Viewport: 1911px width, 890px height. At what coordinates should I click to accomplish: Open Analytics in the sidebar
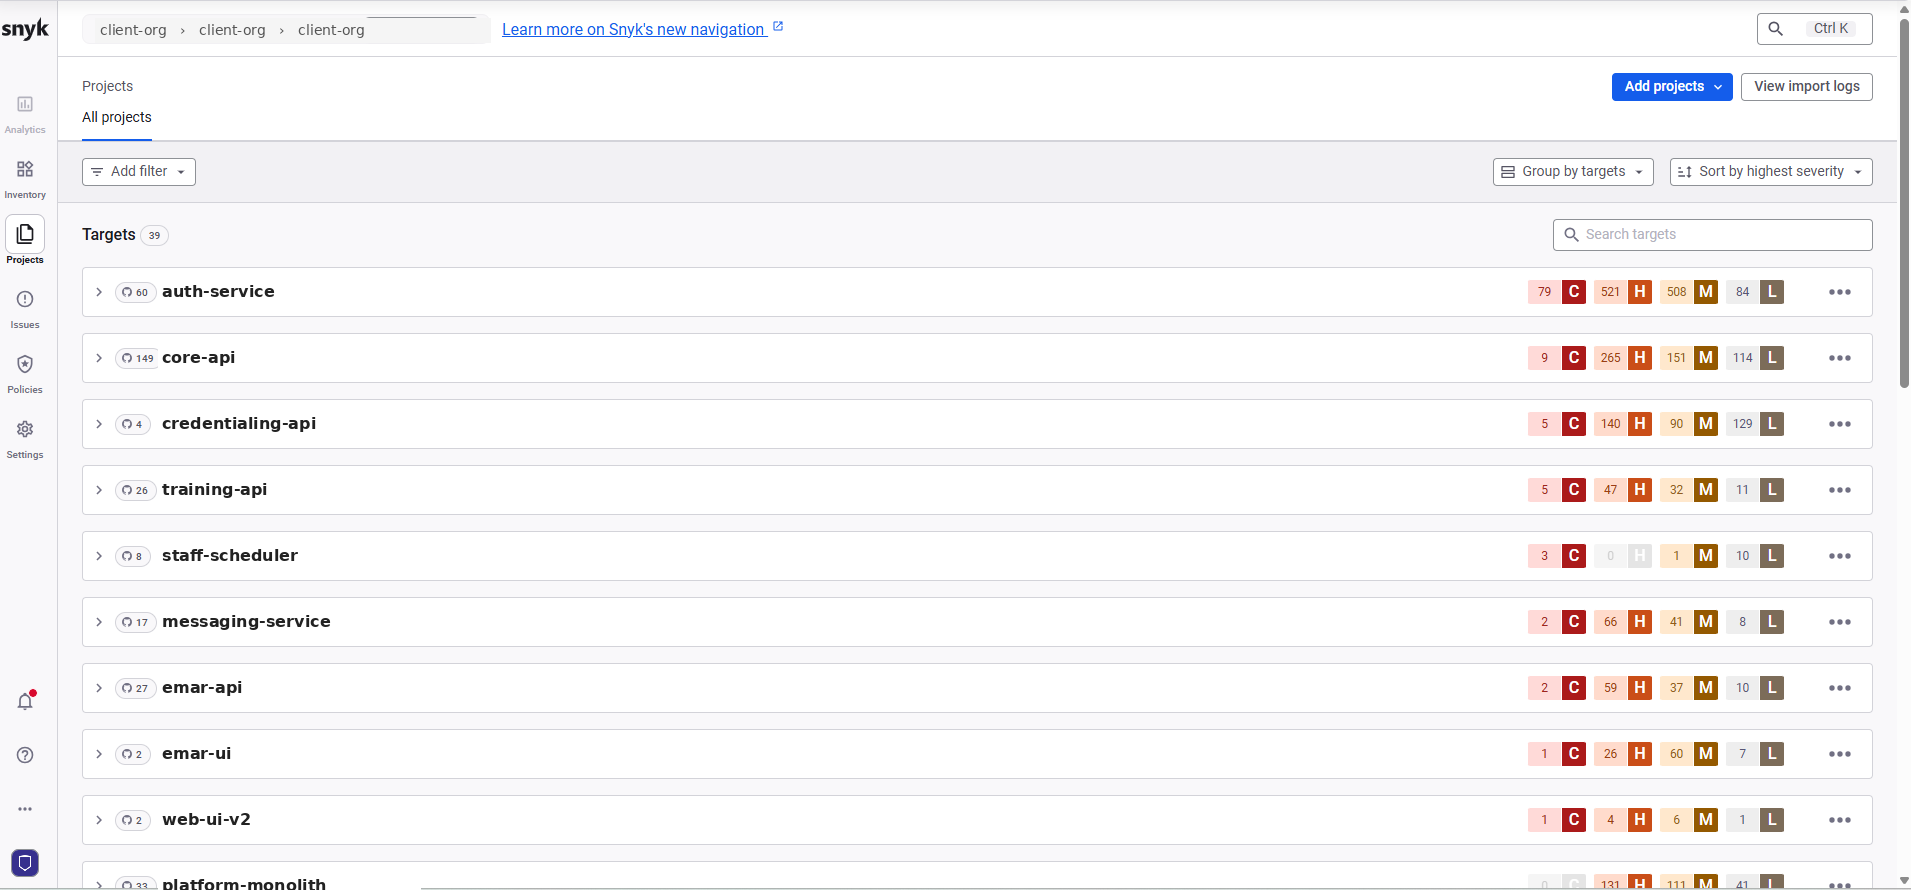(x=25, y=113)
